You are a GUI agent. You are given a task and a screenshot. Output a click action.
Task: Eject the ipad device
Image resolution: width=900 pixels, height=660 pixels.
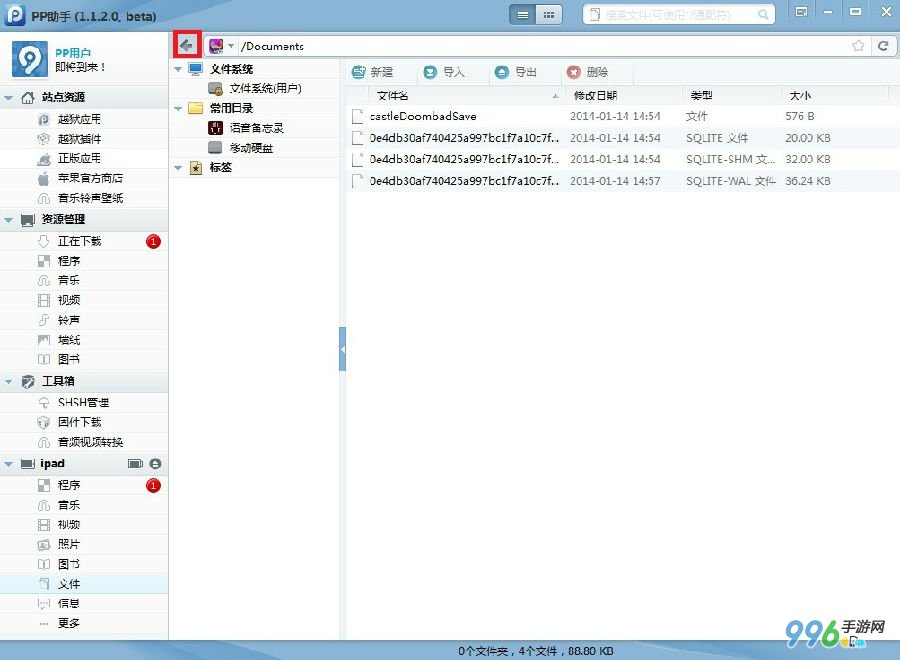click(155, 464)
